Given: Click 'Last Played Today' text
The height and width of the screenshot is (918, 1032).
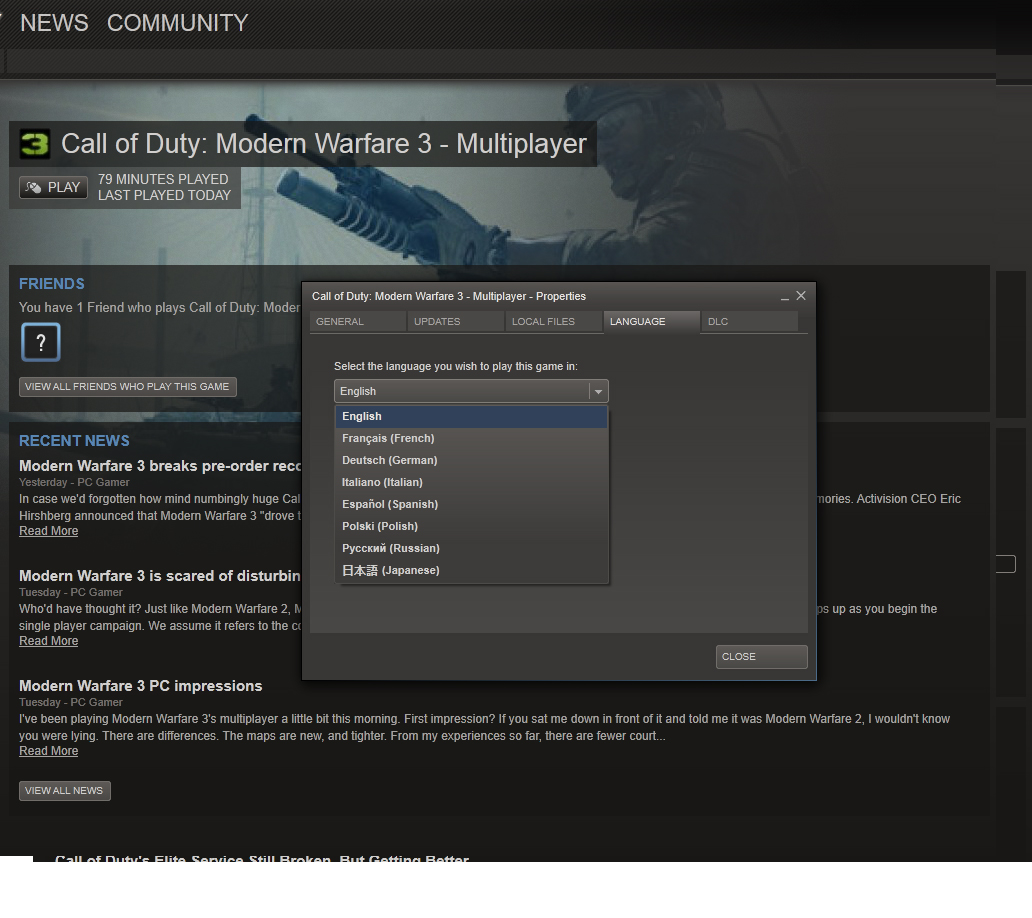Looking at the screenshot, I should coord(165,195).
